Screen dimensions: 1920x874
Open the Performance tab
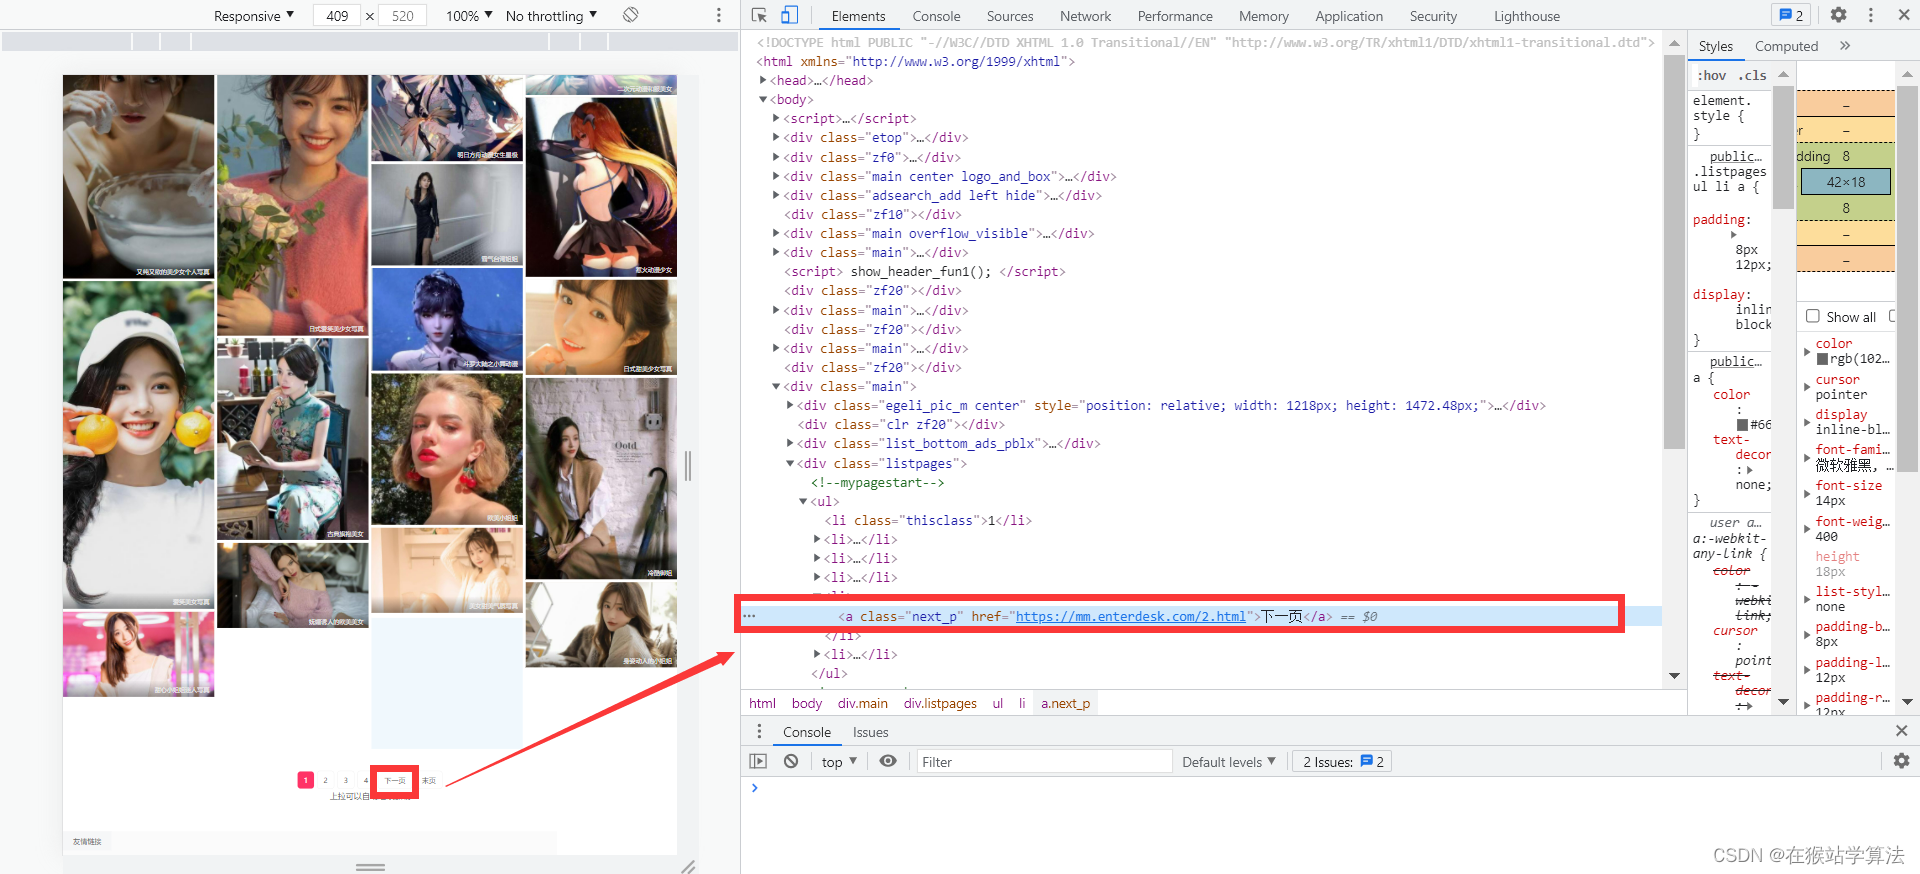coord(1175,16)
